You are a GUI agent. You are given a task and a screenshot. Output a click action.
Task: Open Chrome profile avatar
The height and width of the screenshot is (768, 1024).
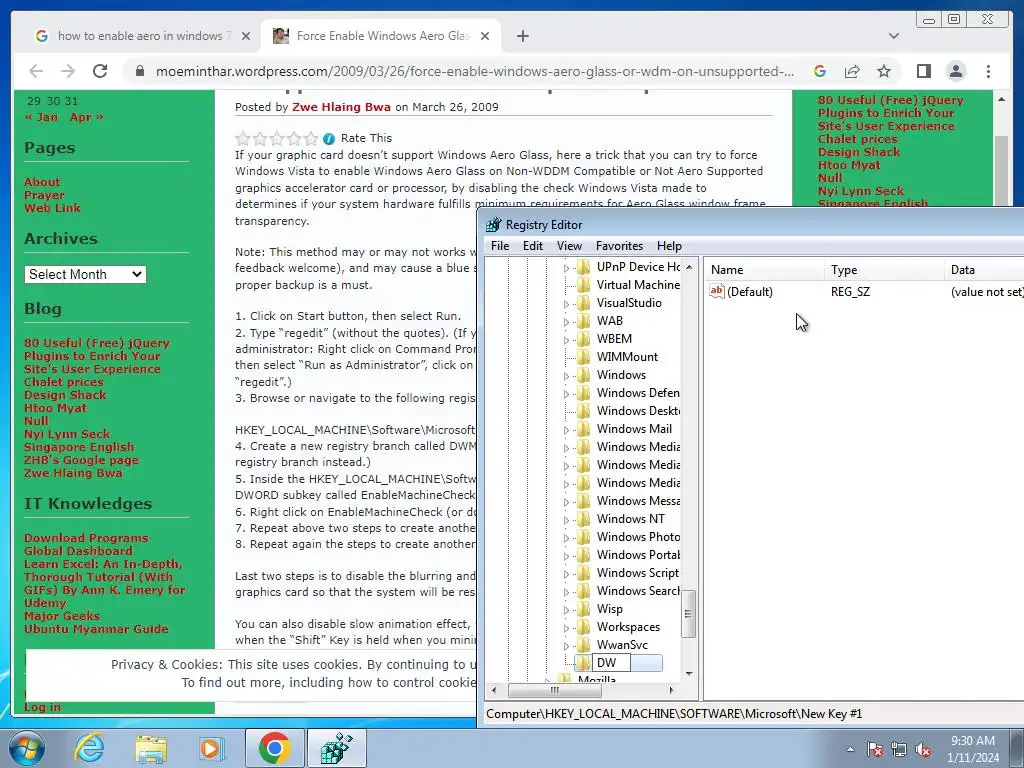click(x=956, y=71)
